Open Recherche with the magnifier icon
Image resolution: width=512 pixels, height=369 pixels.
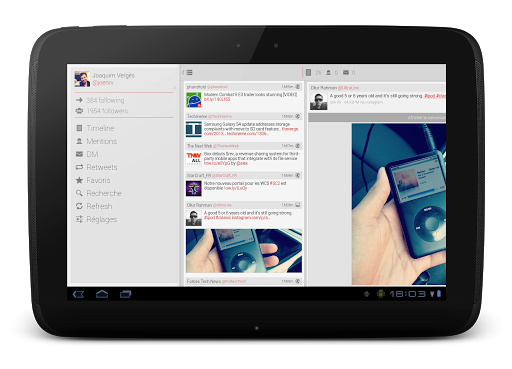79,193
